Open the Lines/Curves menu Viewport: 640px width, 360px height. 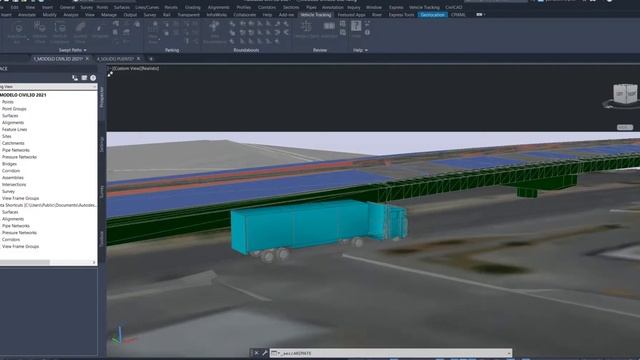coord(147,7)
